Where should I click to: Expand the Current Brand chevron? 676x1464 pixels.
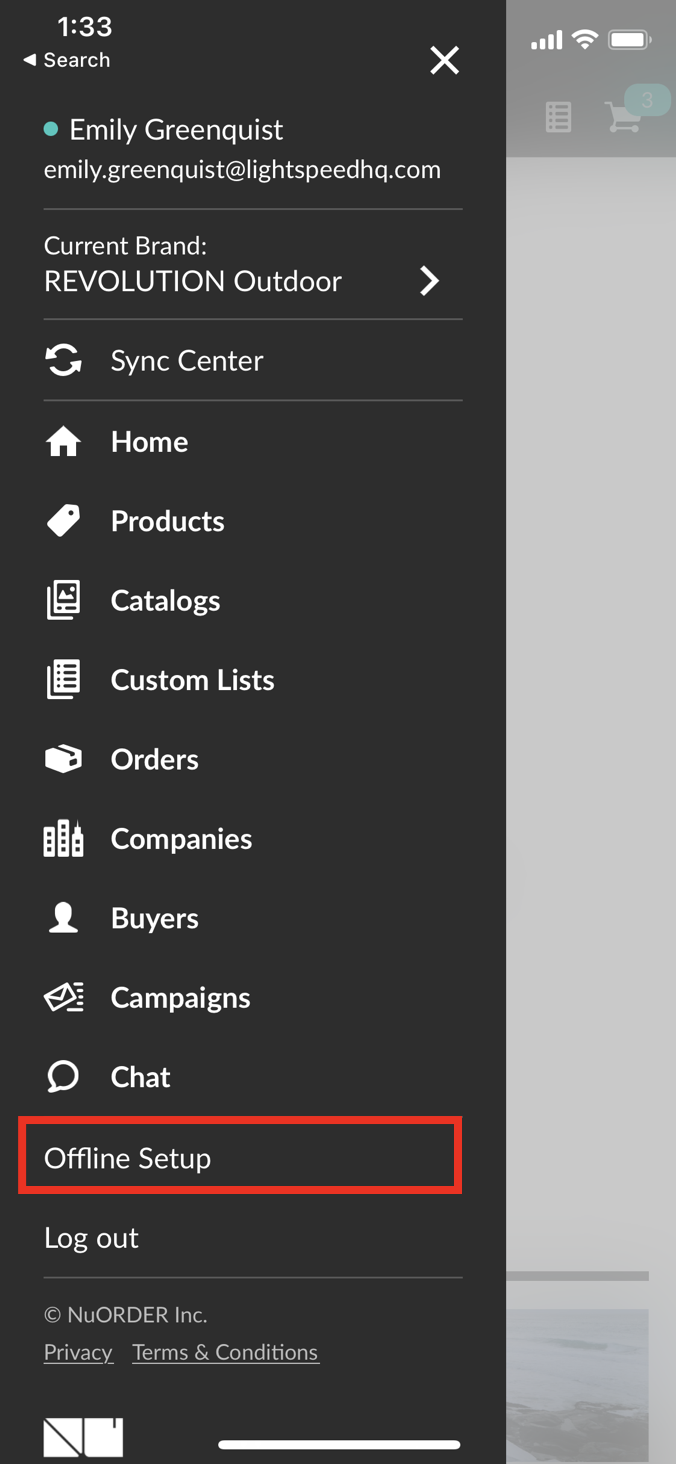[x=430, y=281]
